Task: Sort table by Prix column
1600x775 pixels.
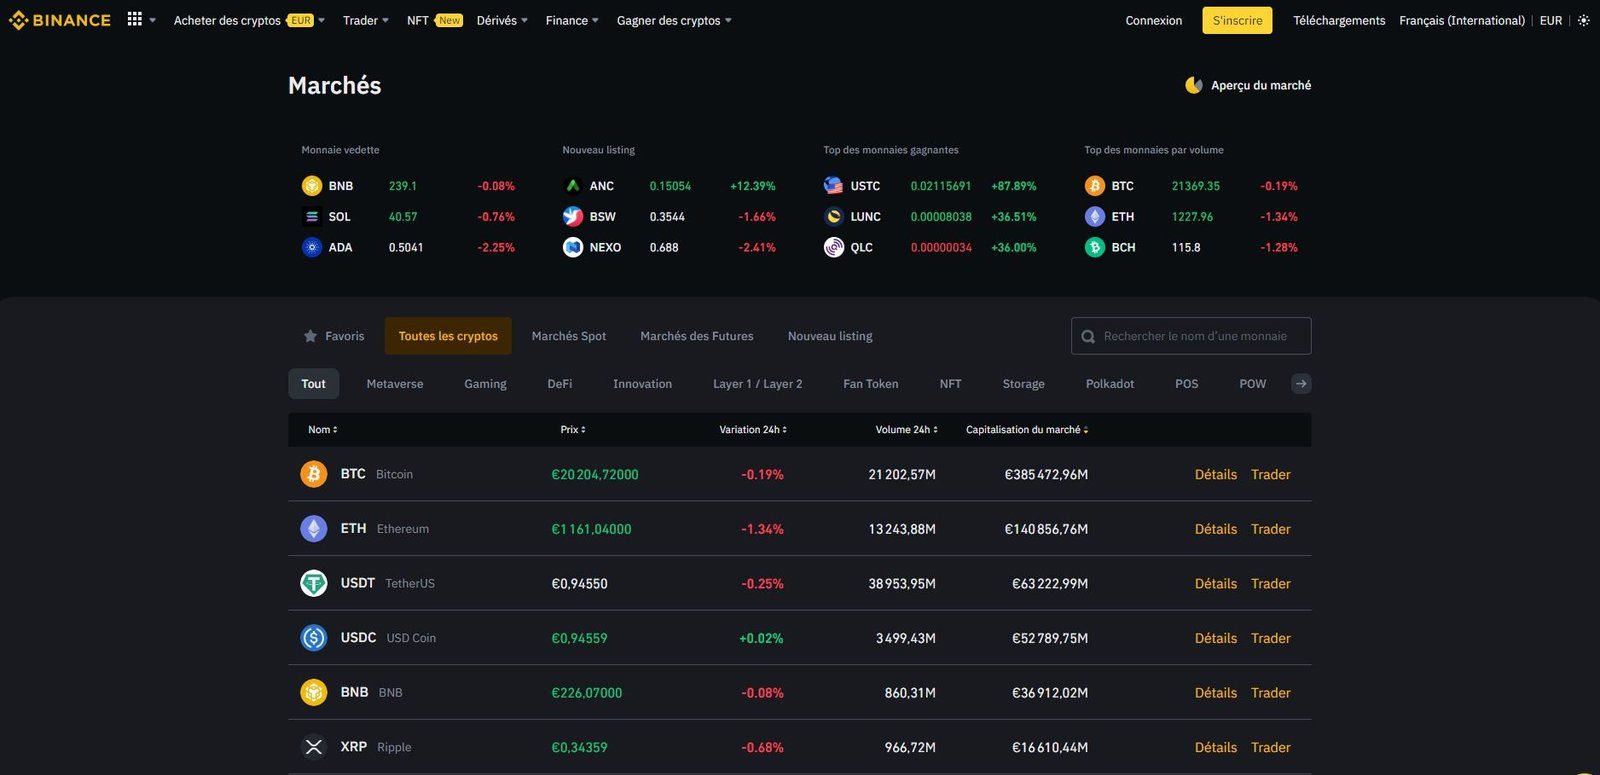Action: click(x=573, y=430)
